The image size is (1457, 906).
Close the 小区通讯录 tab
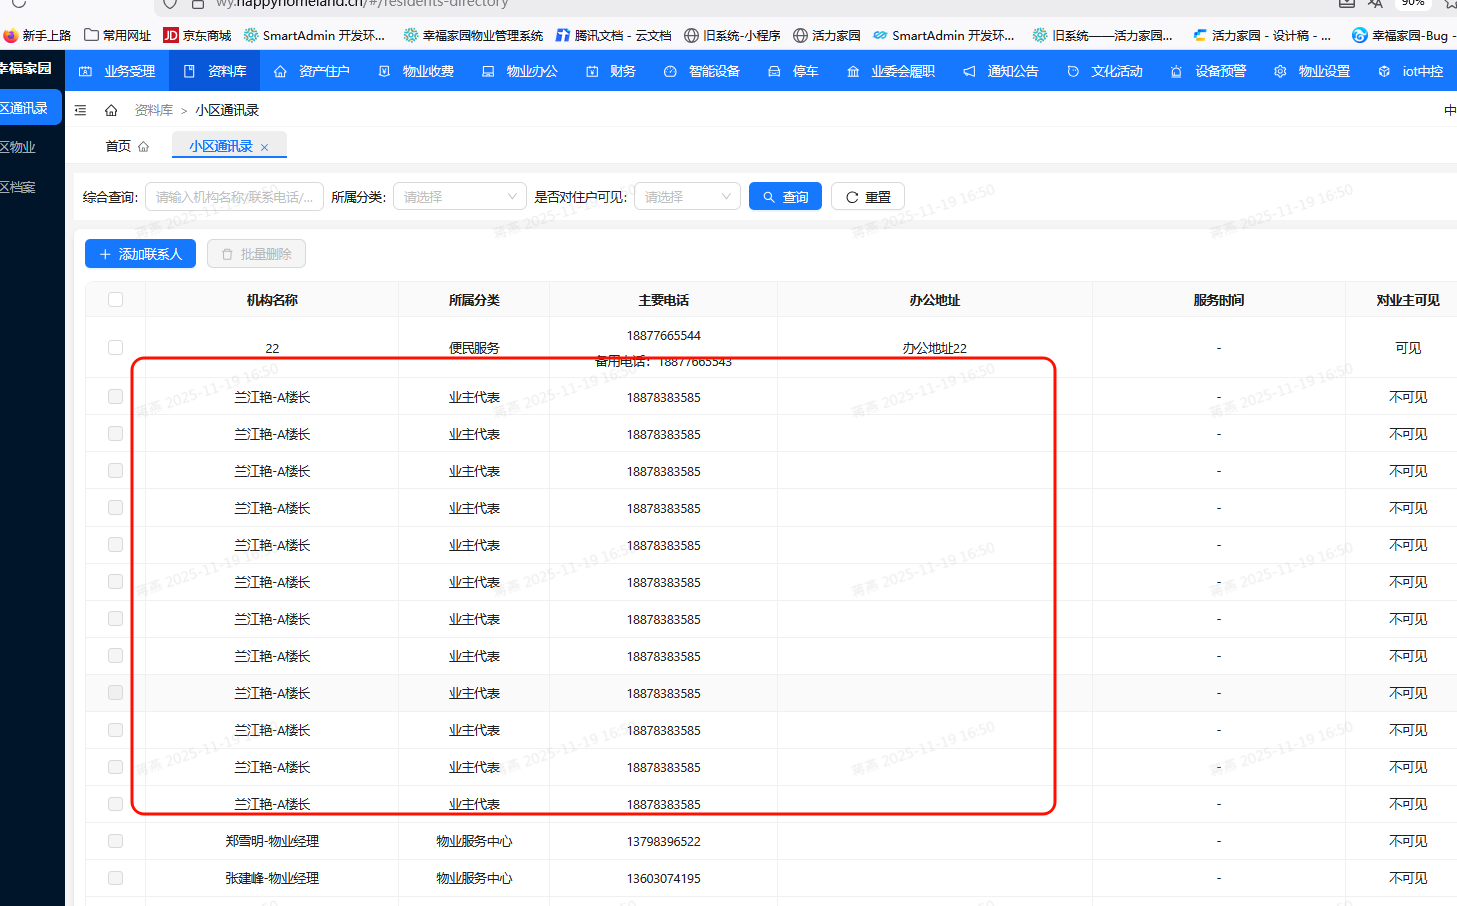(264, 147)
